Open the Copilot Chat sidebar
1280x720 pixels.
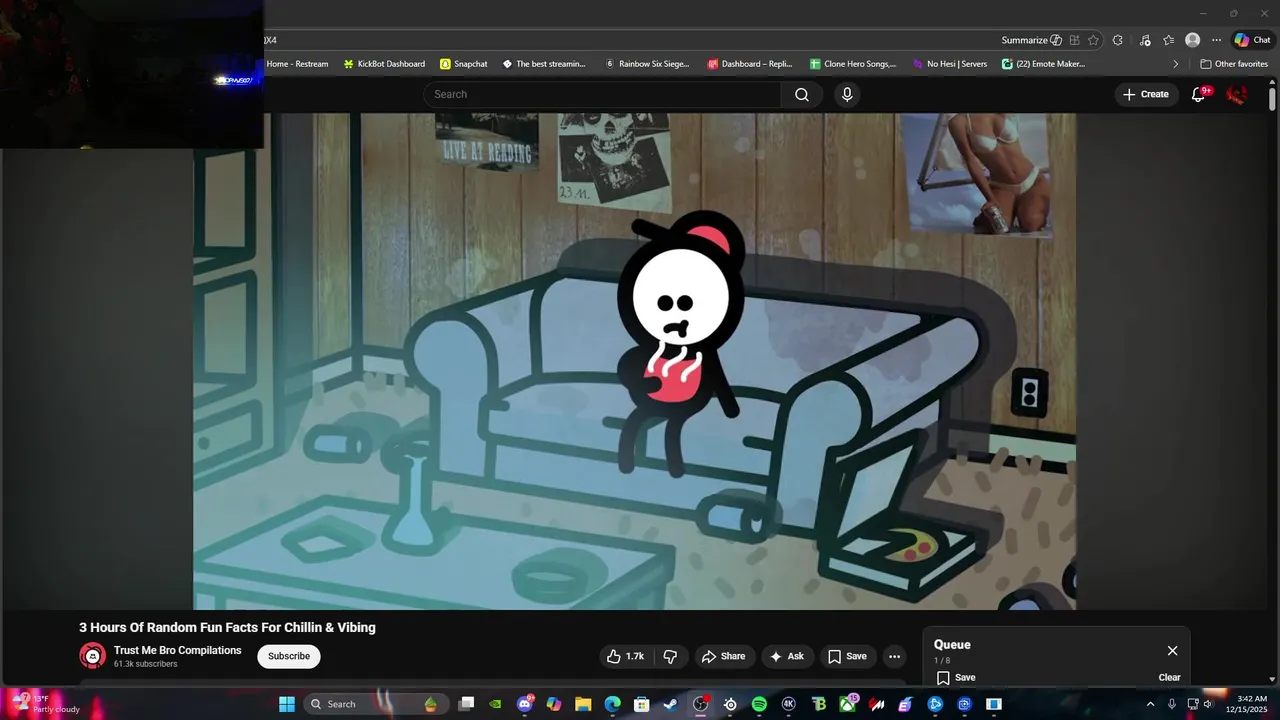pyautogui.click(x=1252, y=40)
